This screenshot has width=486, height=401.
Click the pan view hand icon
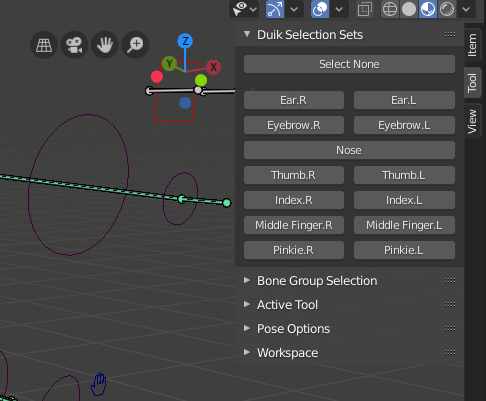tap(105, 45)
